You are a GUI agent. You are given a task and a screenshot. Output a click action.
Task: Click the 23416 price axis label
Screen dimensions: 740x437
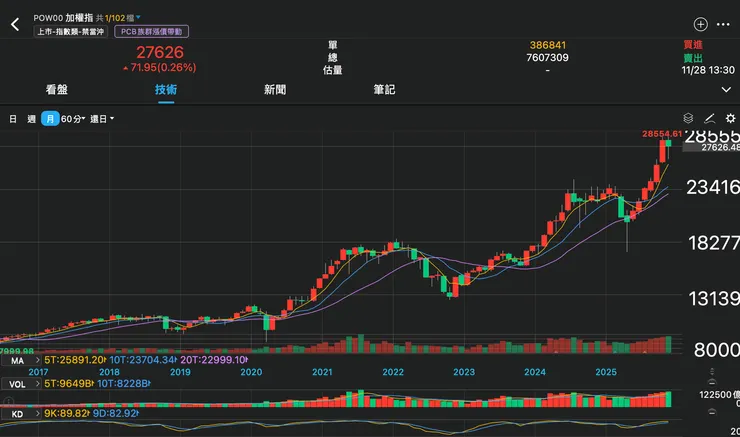[713, 187]
